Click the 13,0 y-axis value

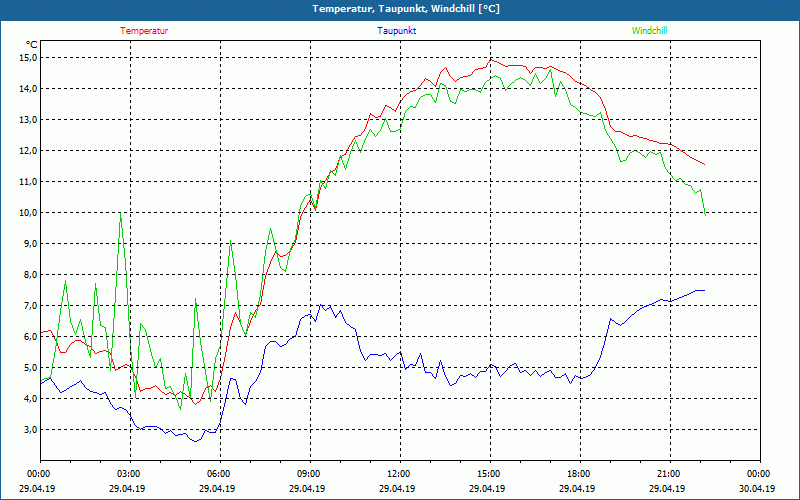(29, 119)
